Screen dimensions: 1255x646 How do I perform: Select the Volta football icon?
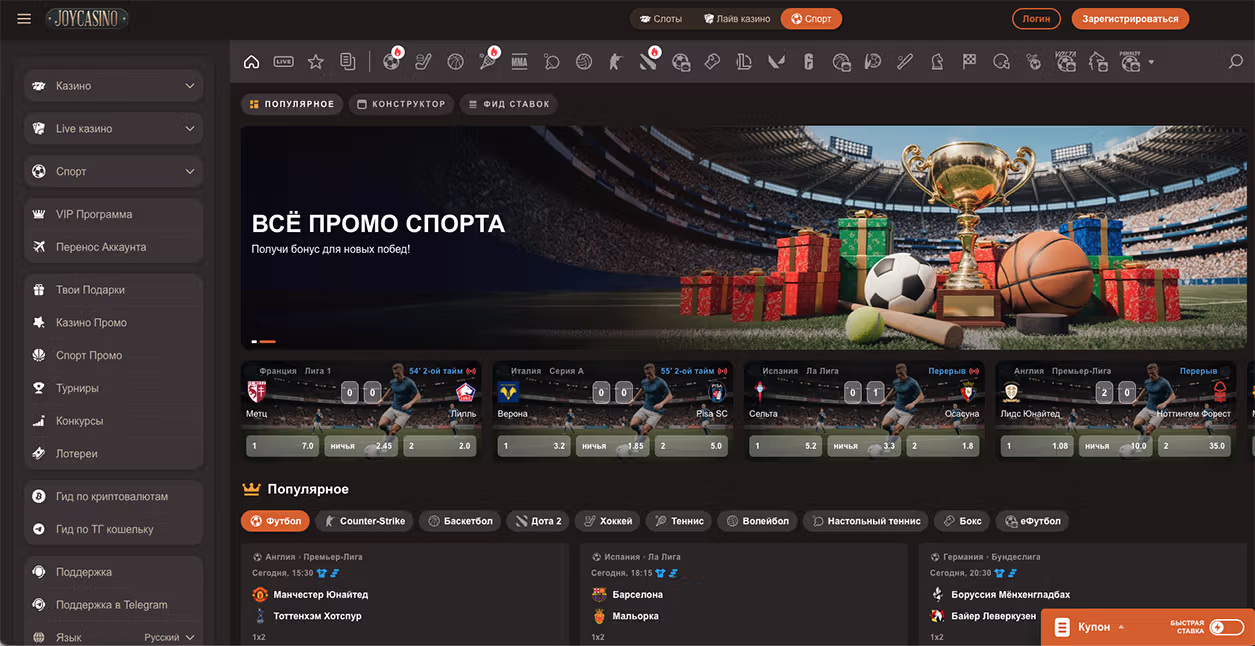pyautogui.click(x=1066, y=62)
